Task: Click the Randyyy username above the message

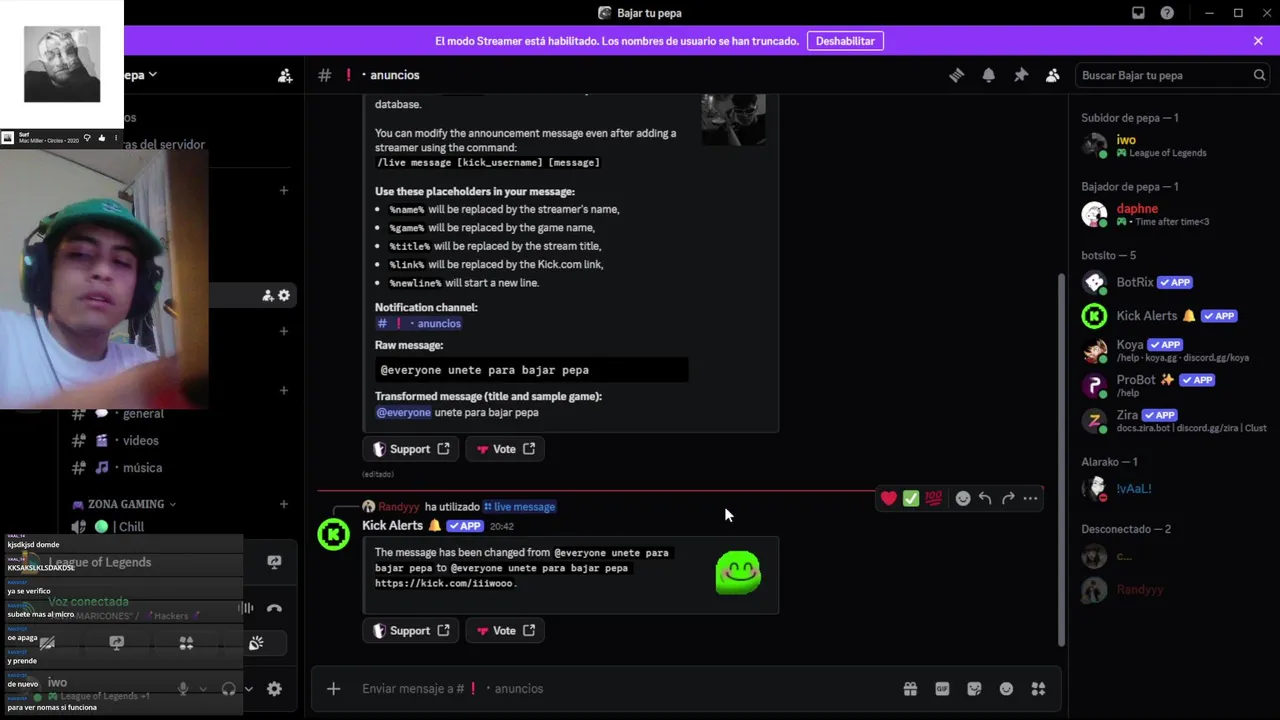Action: (x=398, y=507)
